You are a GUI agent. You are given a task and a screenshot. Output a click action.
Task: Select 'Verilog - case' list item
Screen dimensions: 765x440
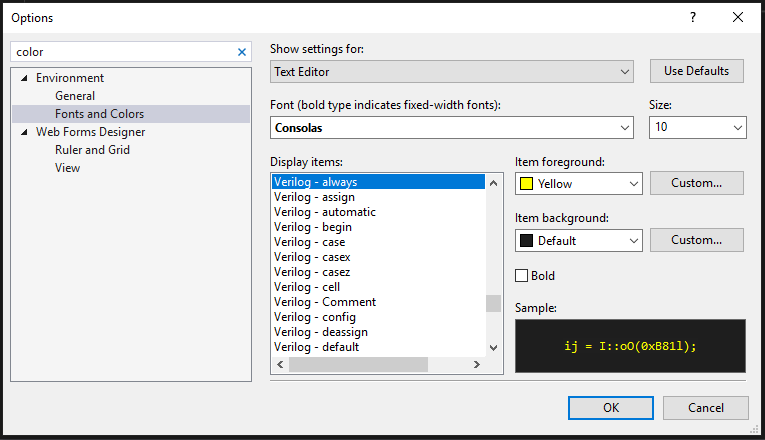[378, 242]
